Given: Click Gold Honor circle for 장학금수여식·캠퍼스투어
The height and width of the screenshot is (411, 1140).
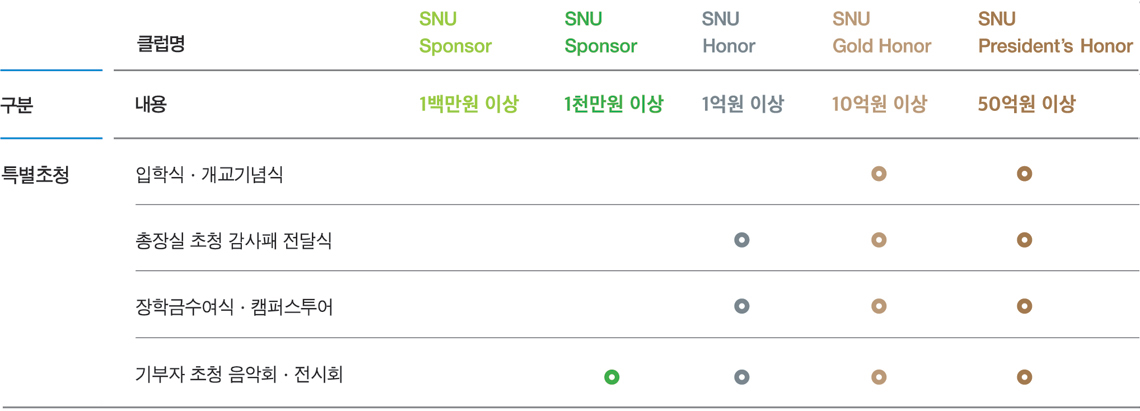Looking at the screenshot, I should pyautogui.click(x=878, y=306).
